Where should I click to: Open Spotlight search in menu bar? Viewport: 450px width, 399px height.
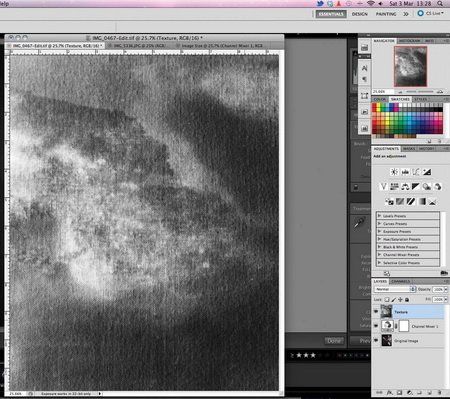440,4
